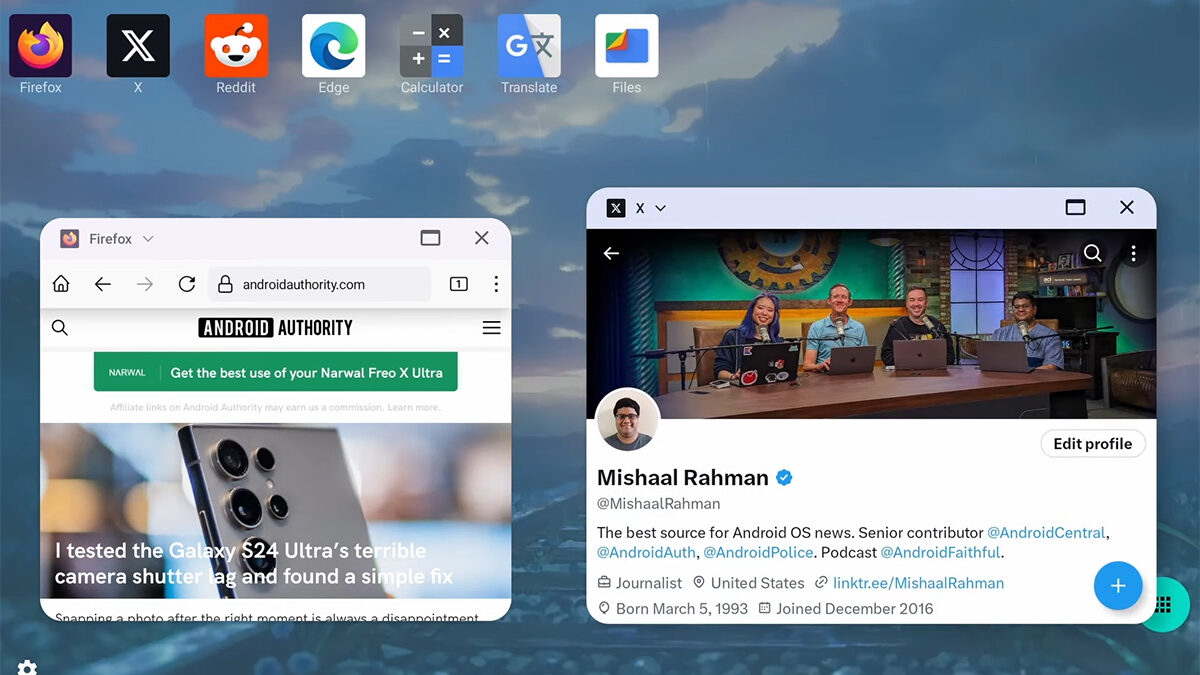Open the app drawer grid button

point(1164,605)
